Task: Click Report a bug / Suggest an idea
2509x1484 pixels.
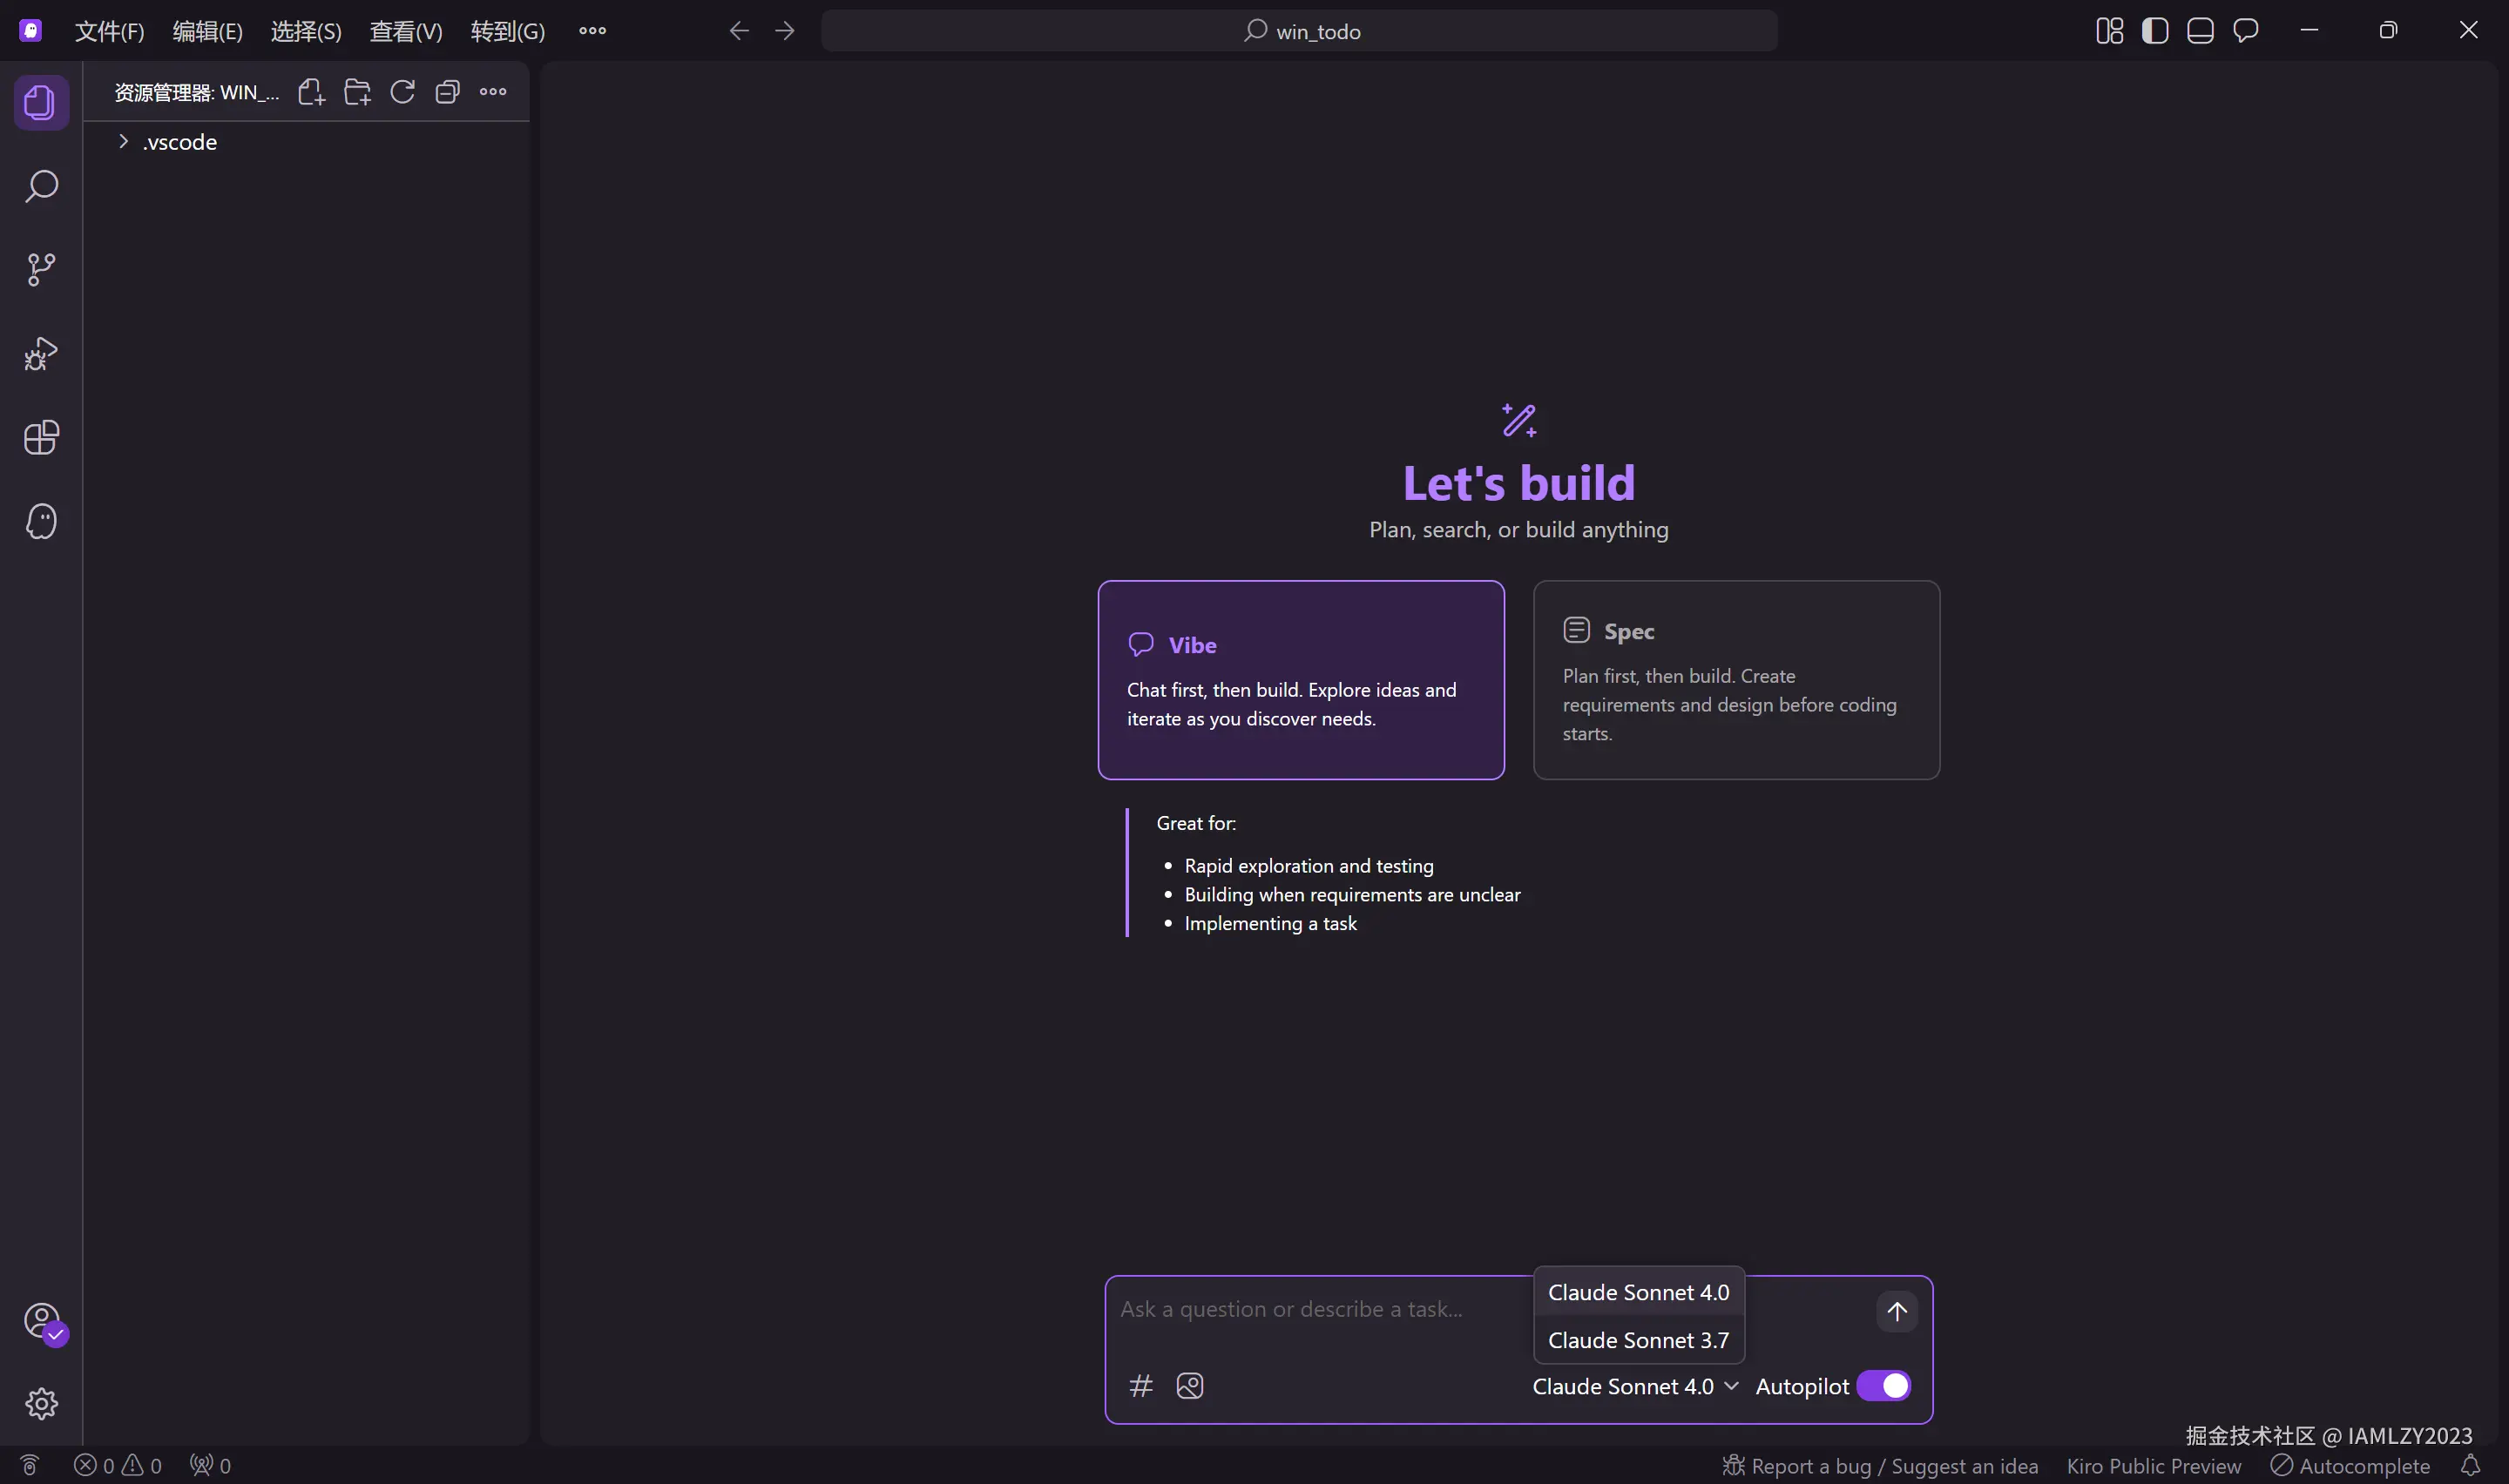Action: [x=1880, y=1466]
